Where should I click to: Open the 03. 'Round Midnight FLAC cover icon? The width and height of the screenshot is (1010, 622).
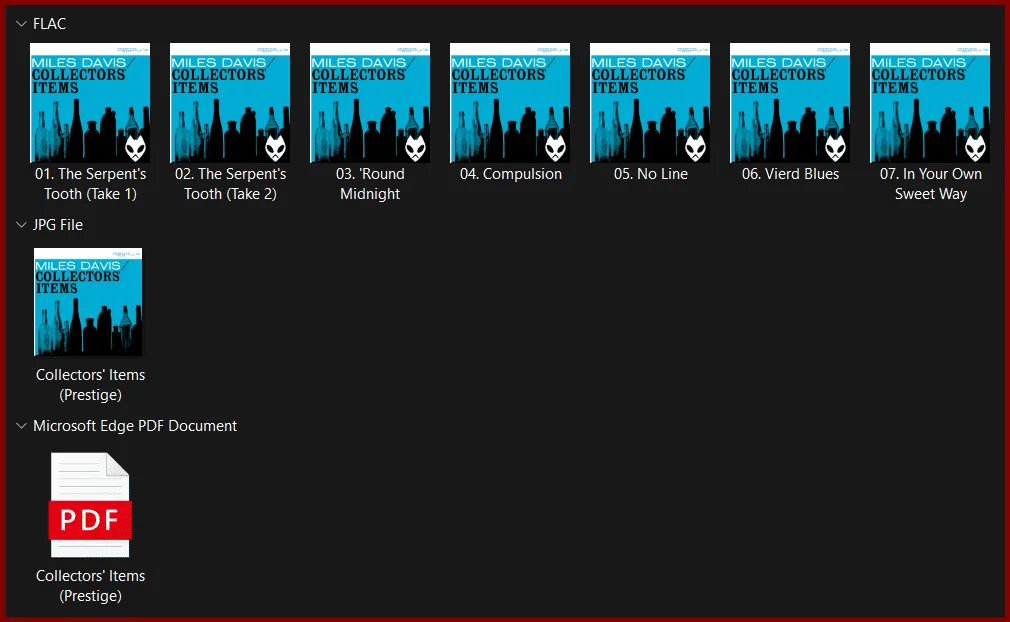pos(370,103)
